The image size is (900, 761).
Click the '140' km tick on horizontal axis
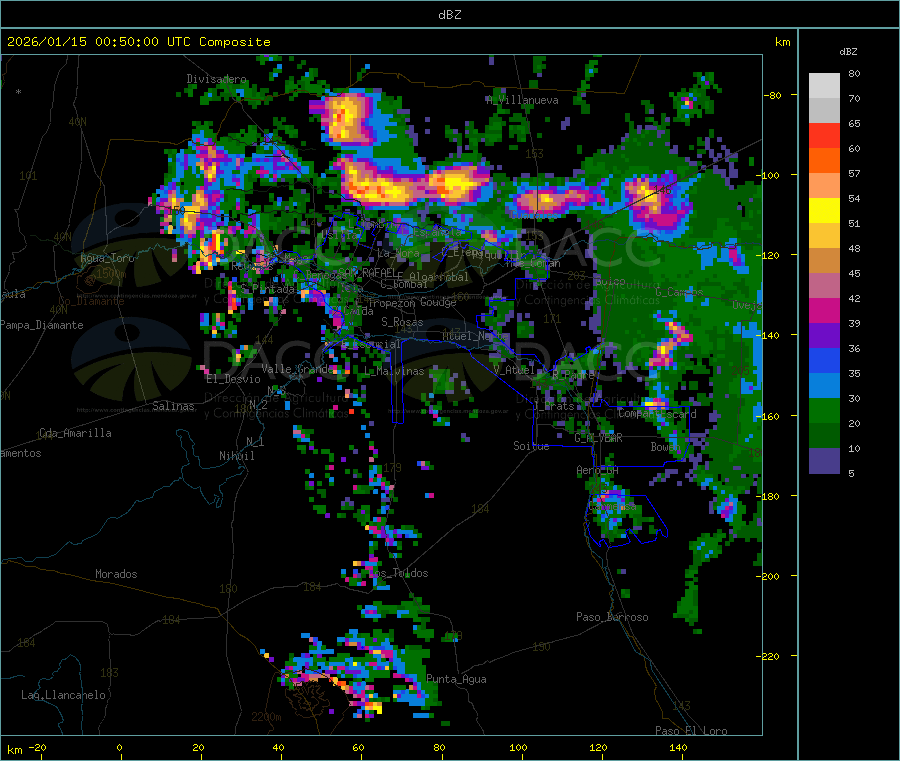click(678, 748)
